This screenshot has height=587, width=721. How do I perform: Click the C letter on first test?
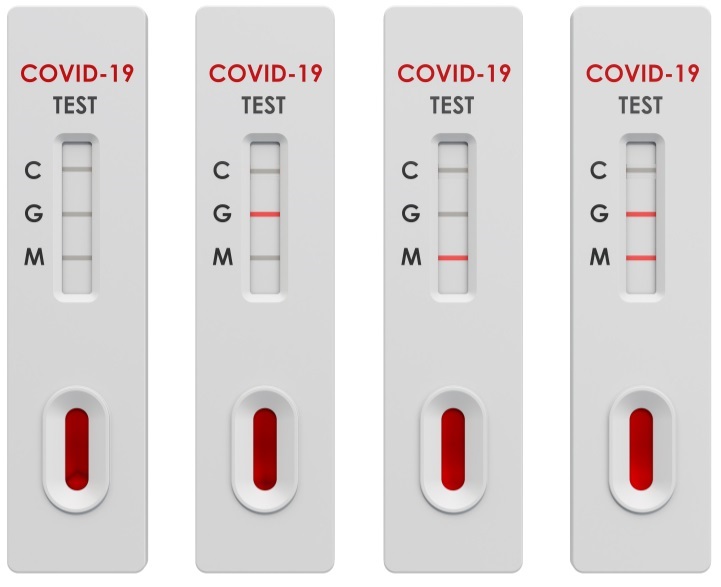tap(33, 171)
